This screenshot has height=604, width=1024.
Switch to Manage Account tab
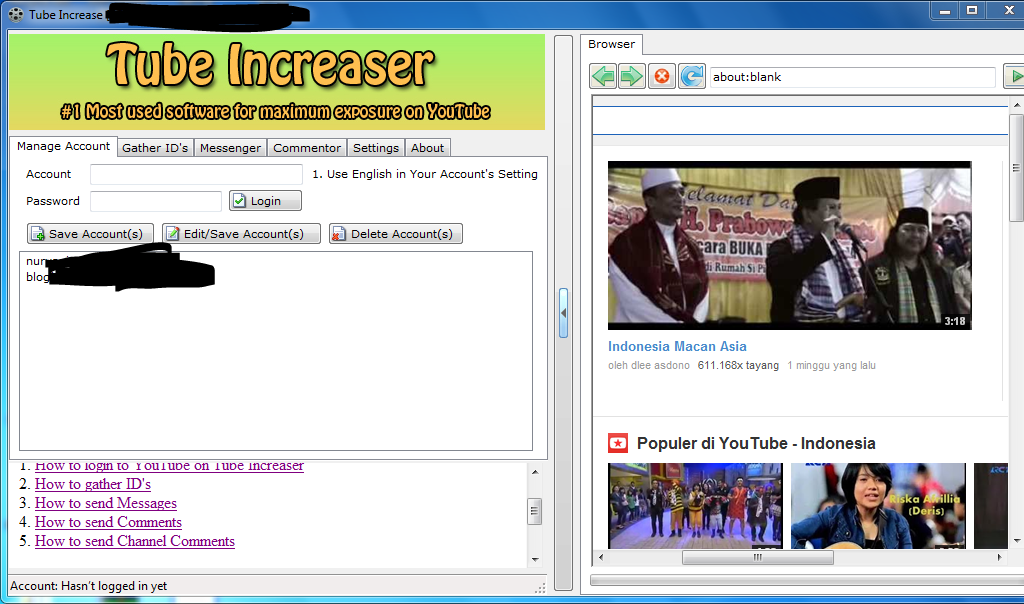tap(63, 146)
